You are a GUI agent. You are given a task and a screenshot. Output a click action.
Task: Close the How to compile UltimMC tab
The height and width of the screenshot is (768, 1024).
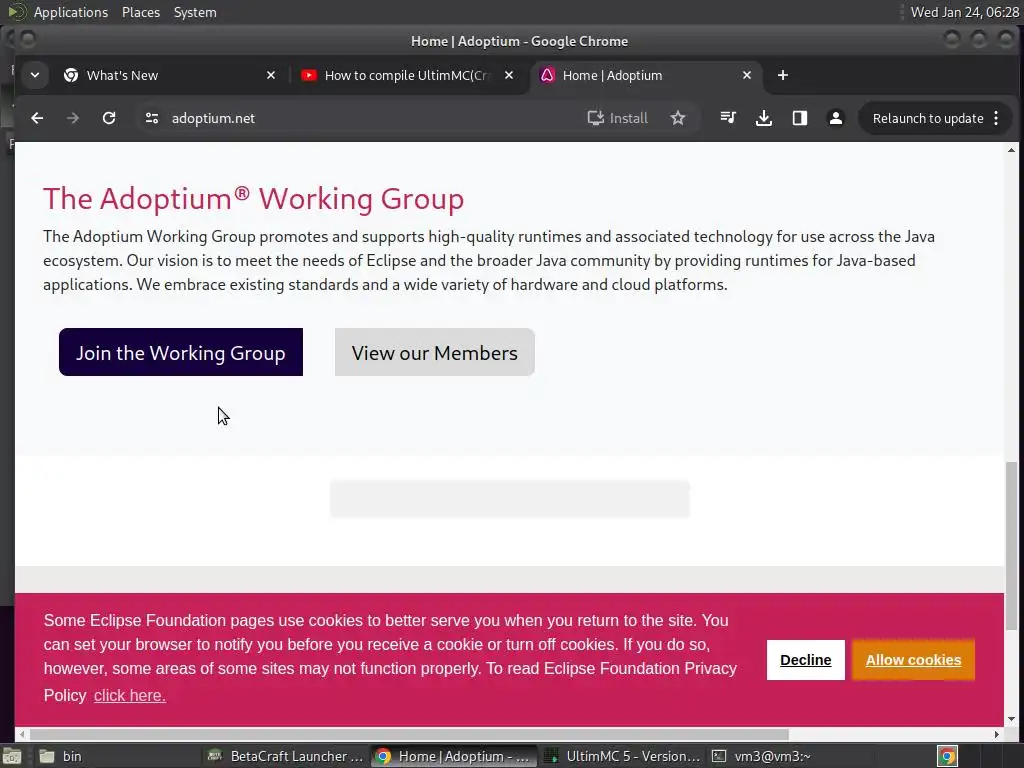click(x=509, y=75)
